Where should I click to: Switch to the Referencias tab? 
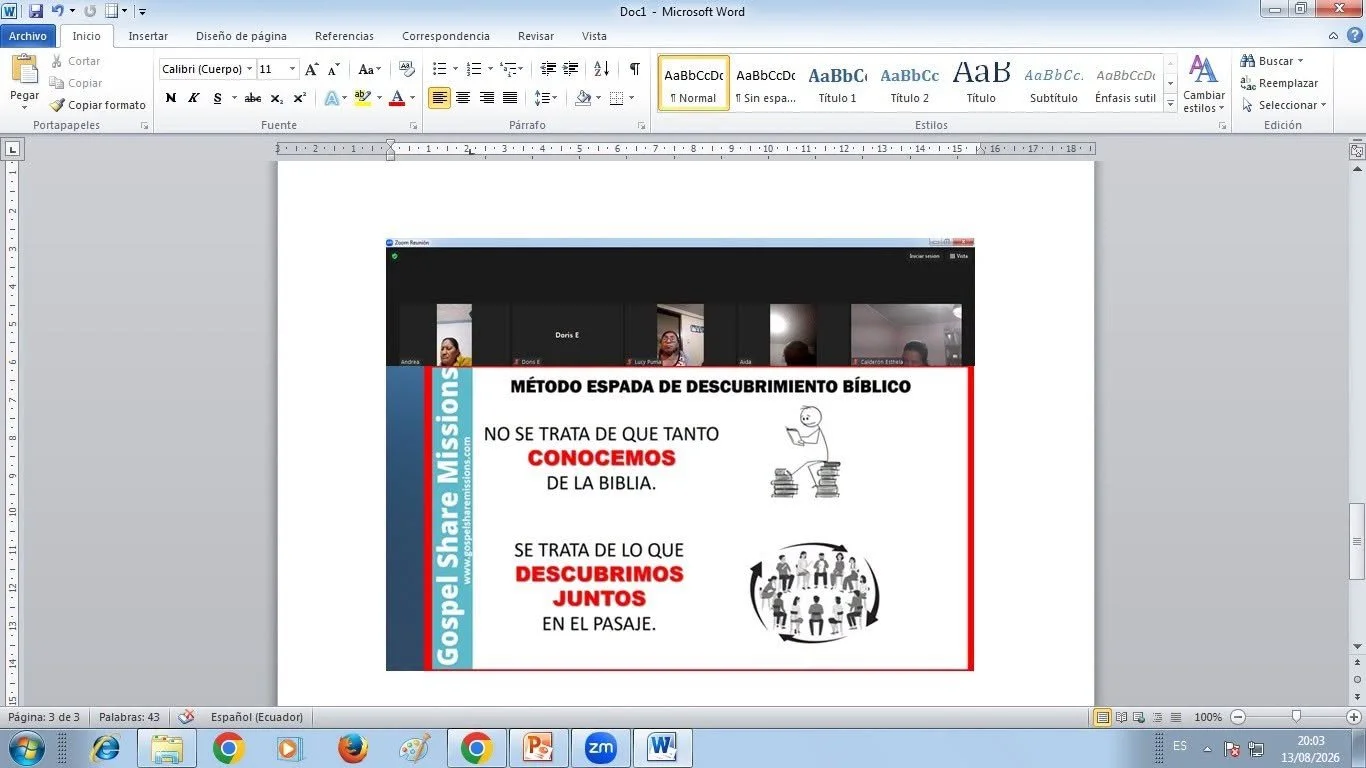[344, 36]
